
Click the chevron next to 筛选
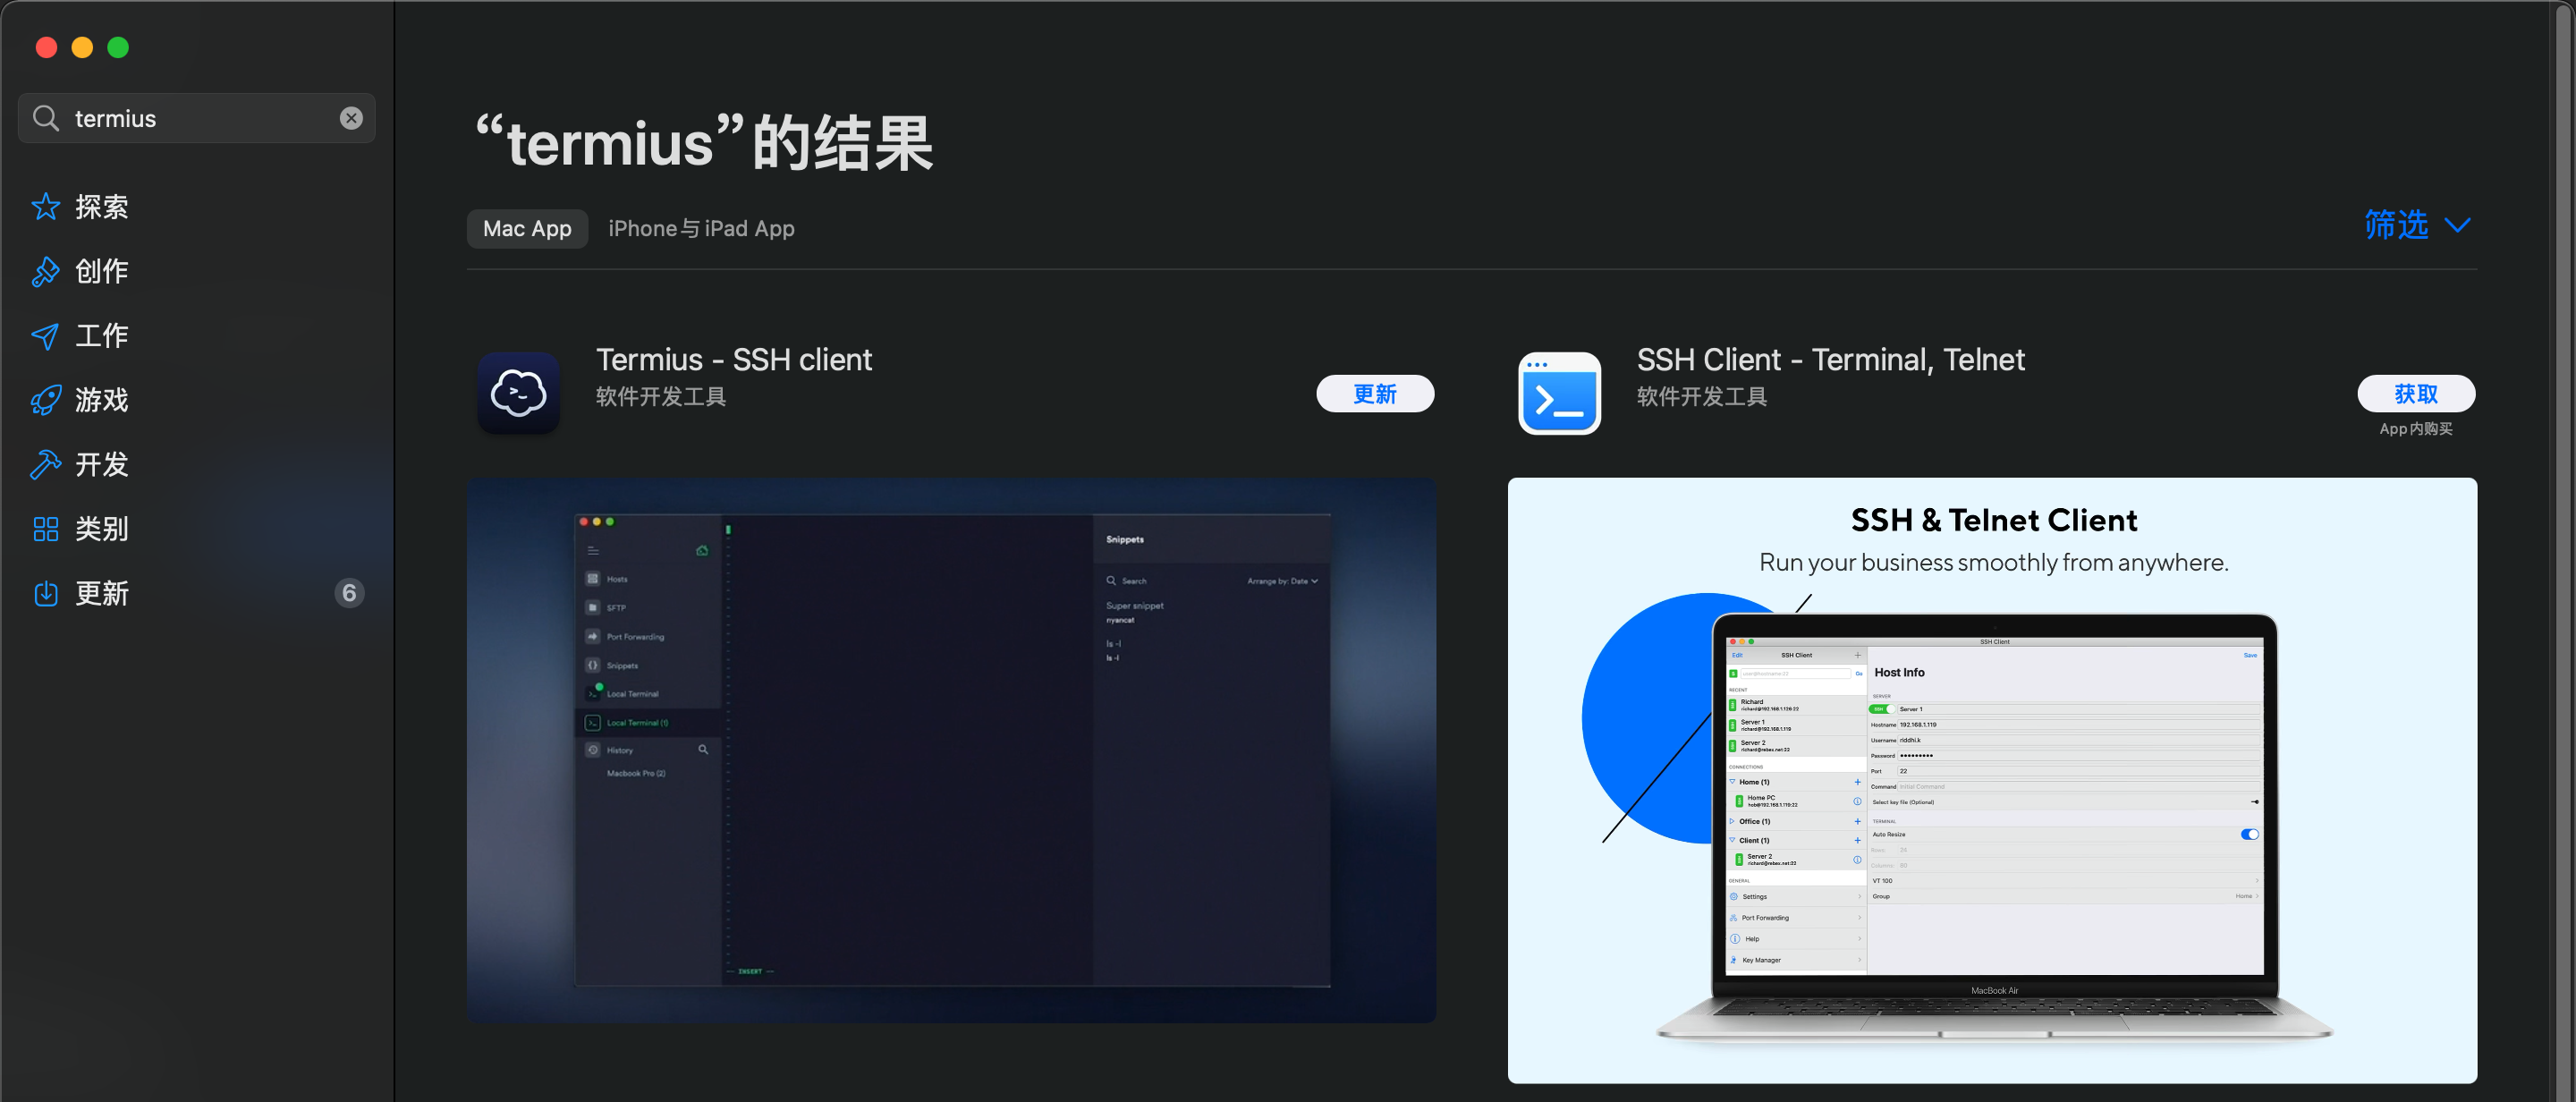[2457, 226]
